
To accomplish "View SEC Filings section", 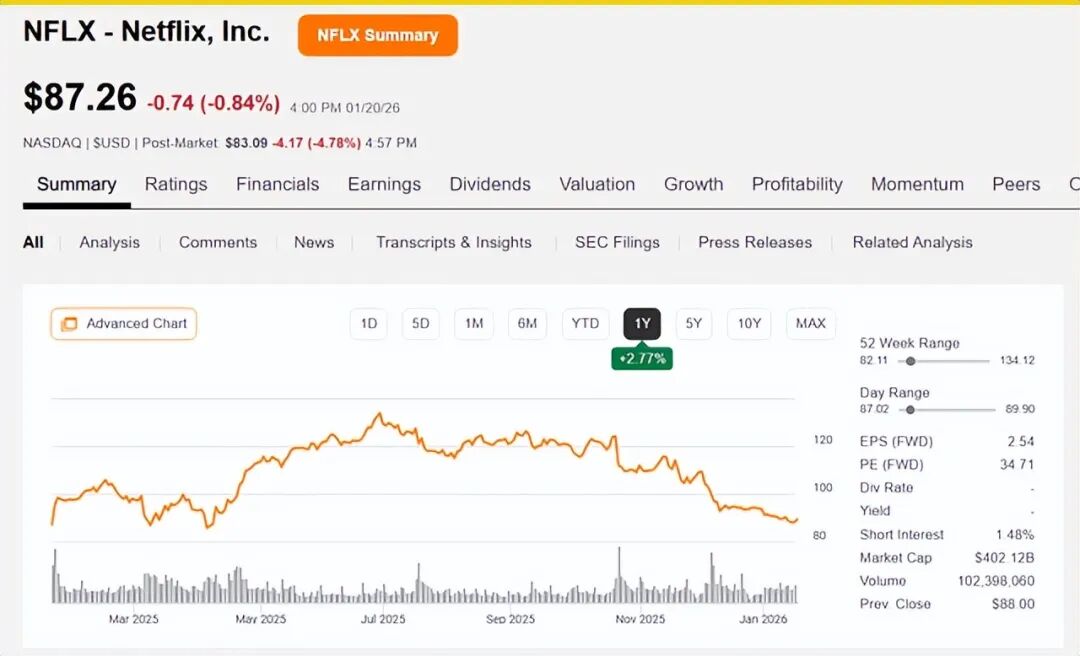I will pyautogui.click(x=617, y=242).
